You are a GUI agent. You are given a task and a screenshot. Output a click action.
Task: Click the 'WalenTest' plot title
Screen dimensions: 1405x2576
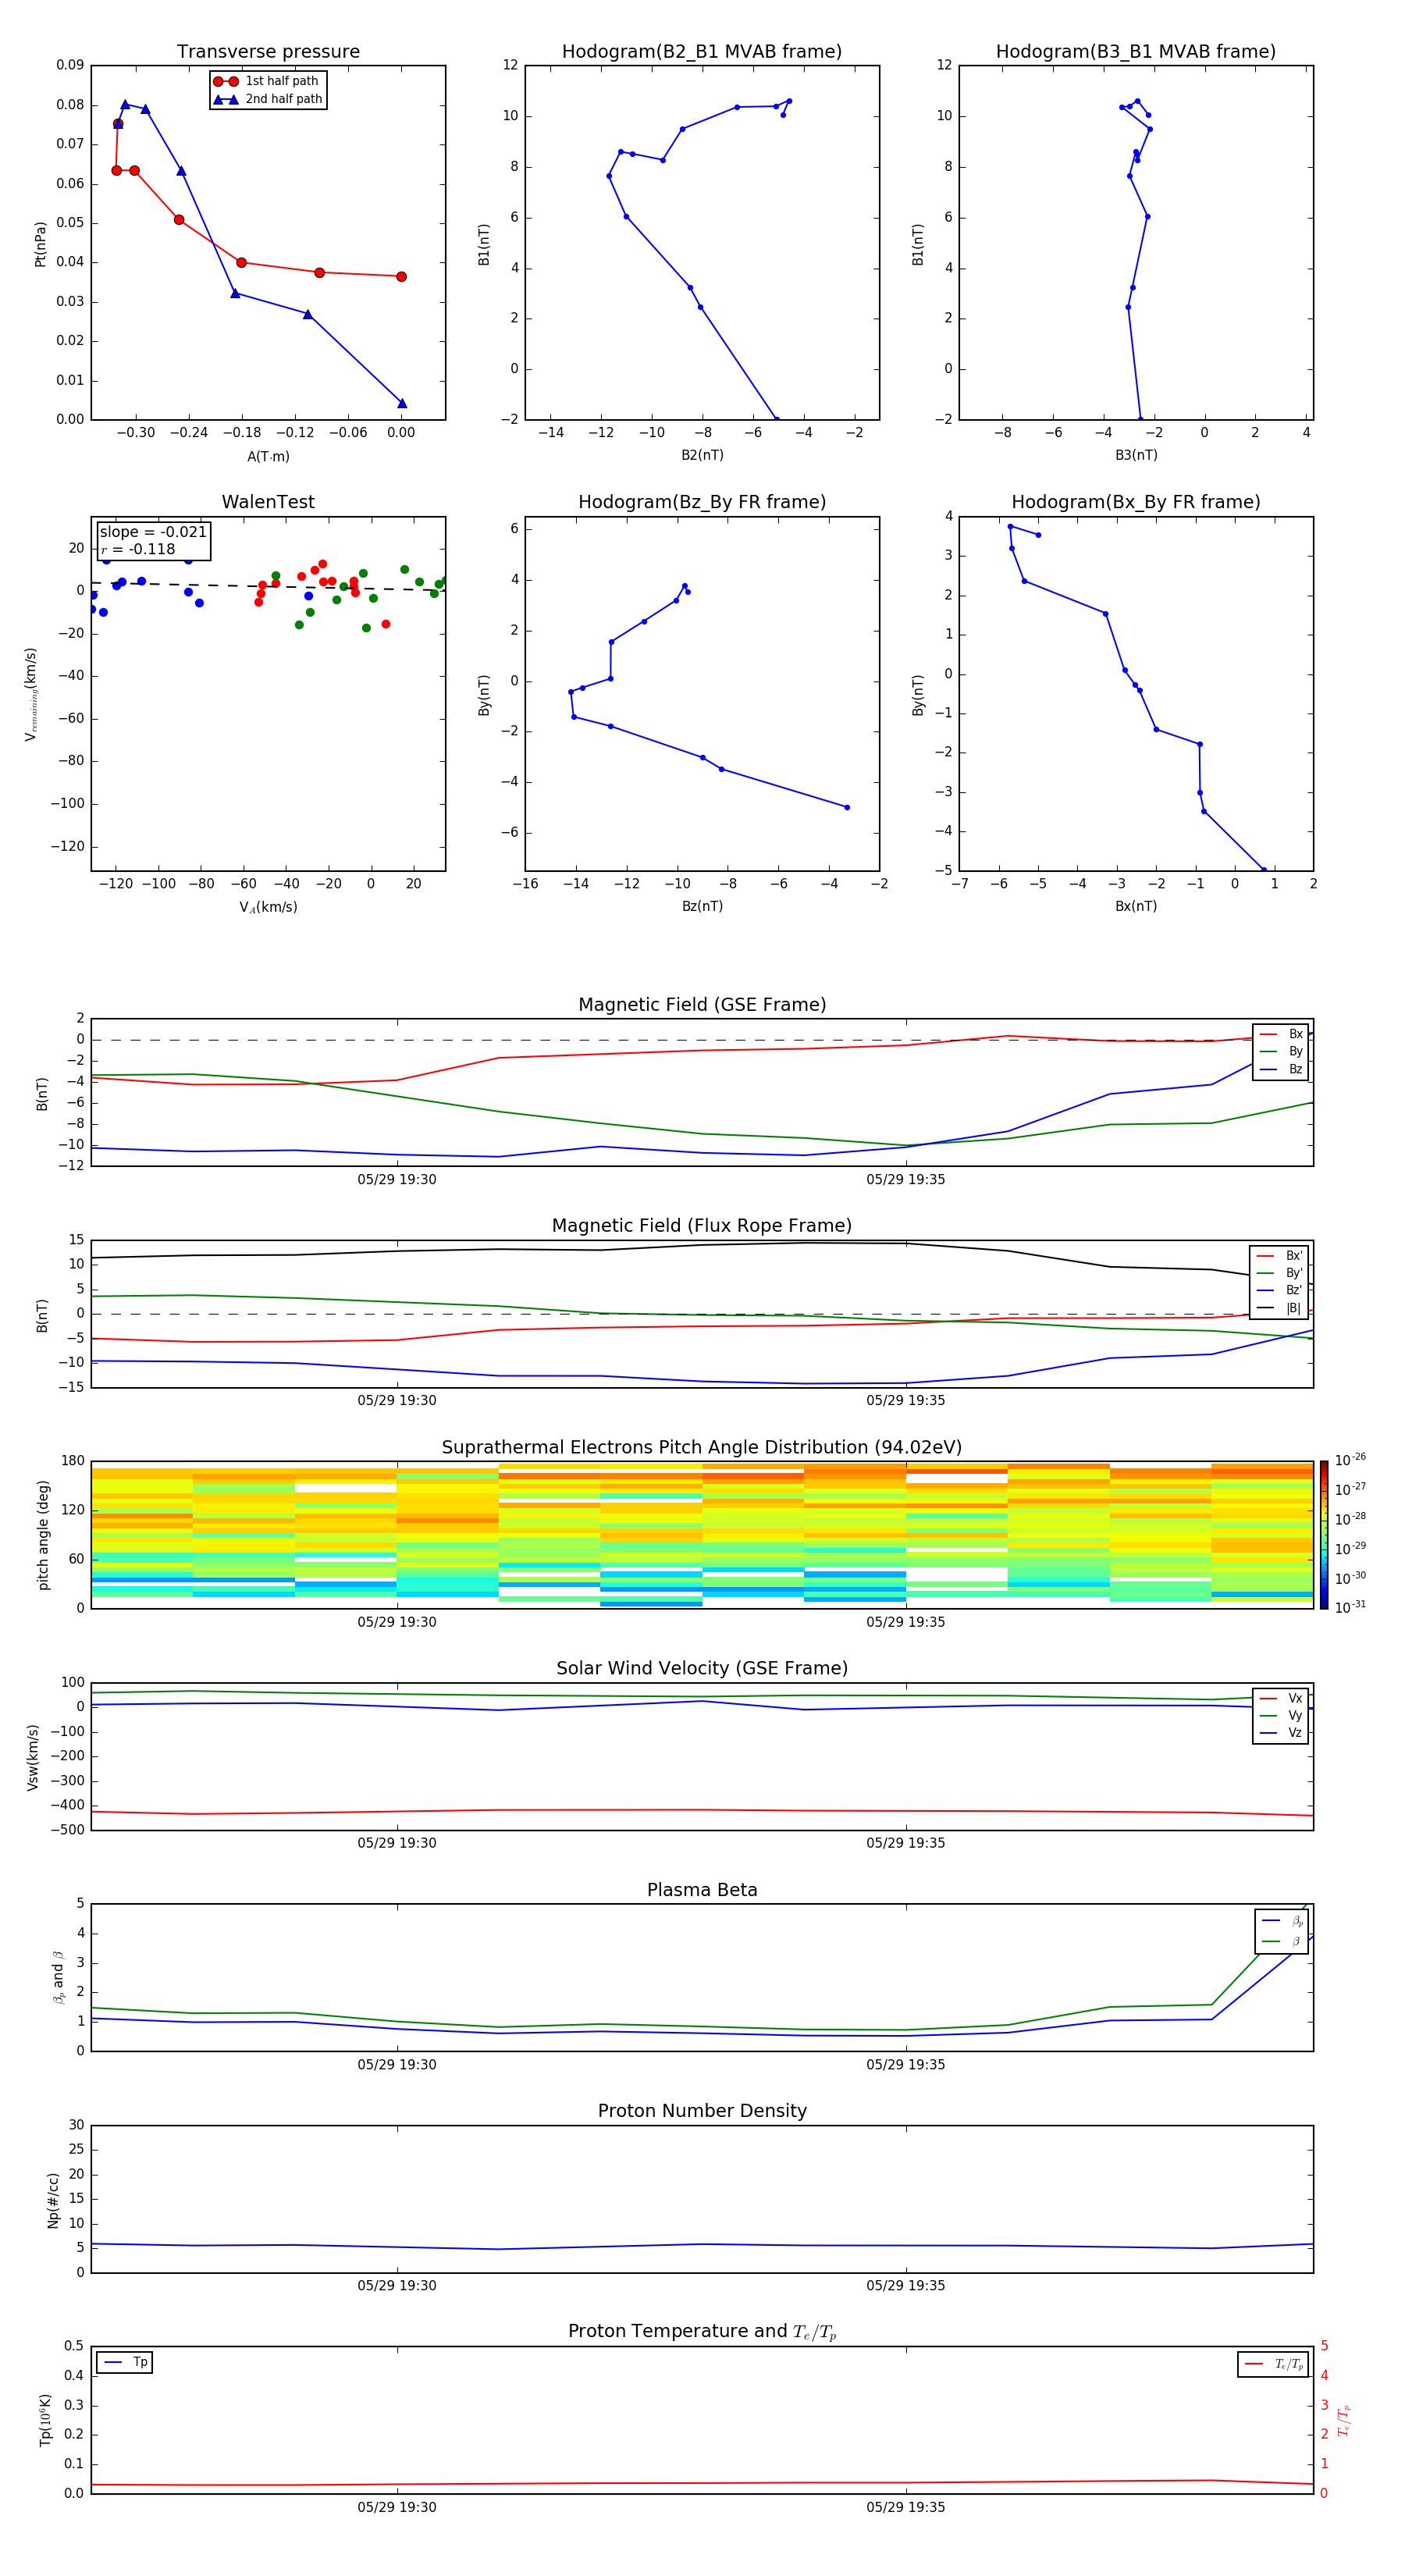coord(268,502)
